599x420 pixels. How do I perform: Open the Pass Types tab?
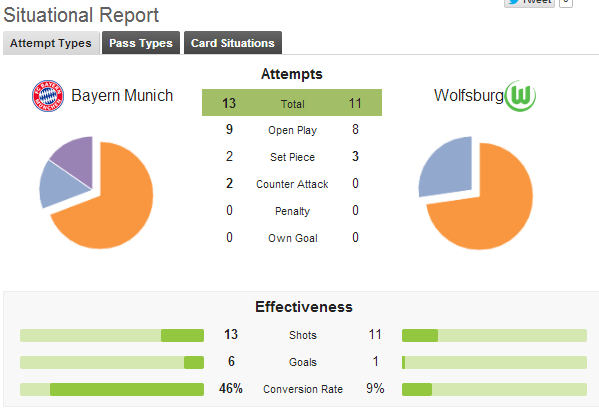141,43
